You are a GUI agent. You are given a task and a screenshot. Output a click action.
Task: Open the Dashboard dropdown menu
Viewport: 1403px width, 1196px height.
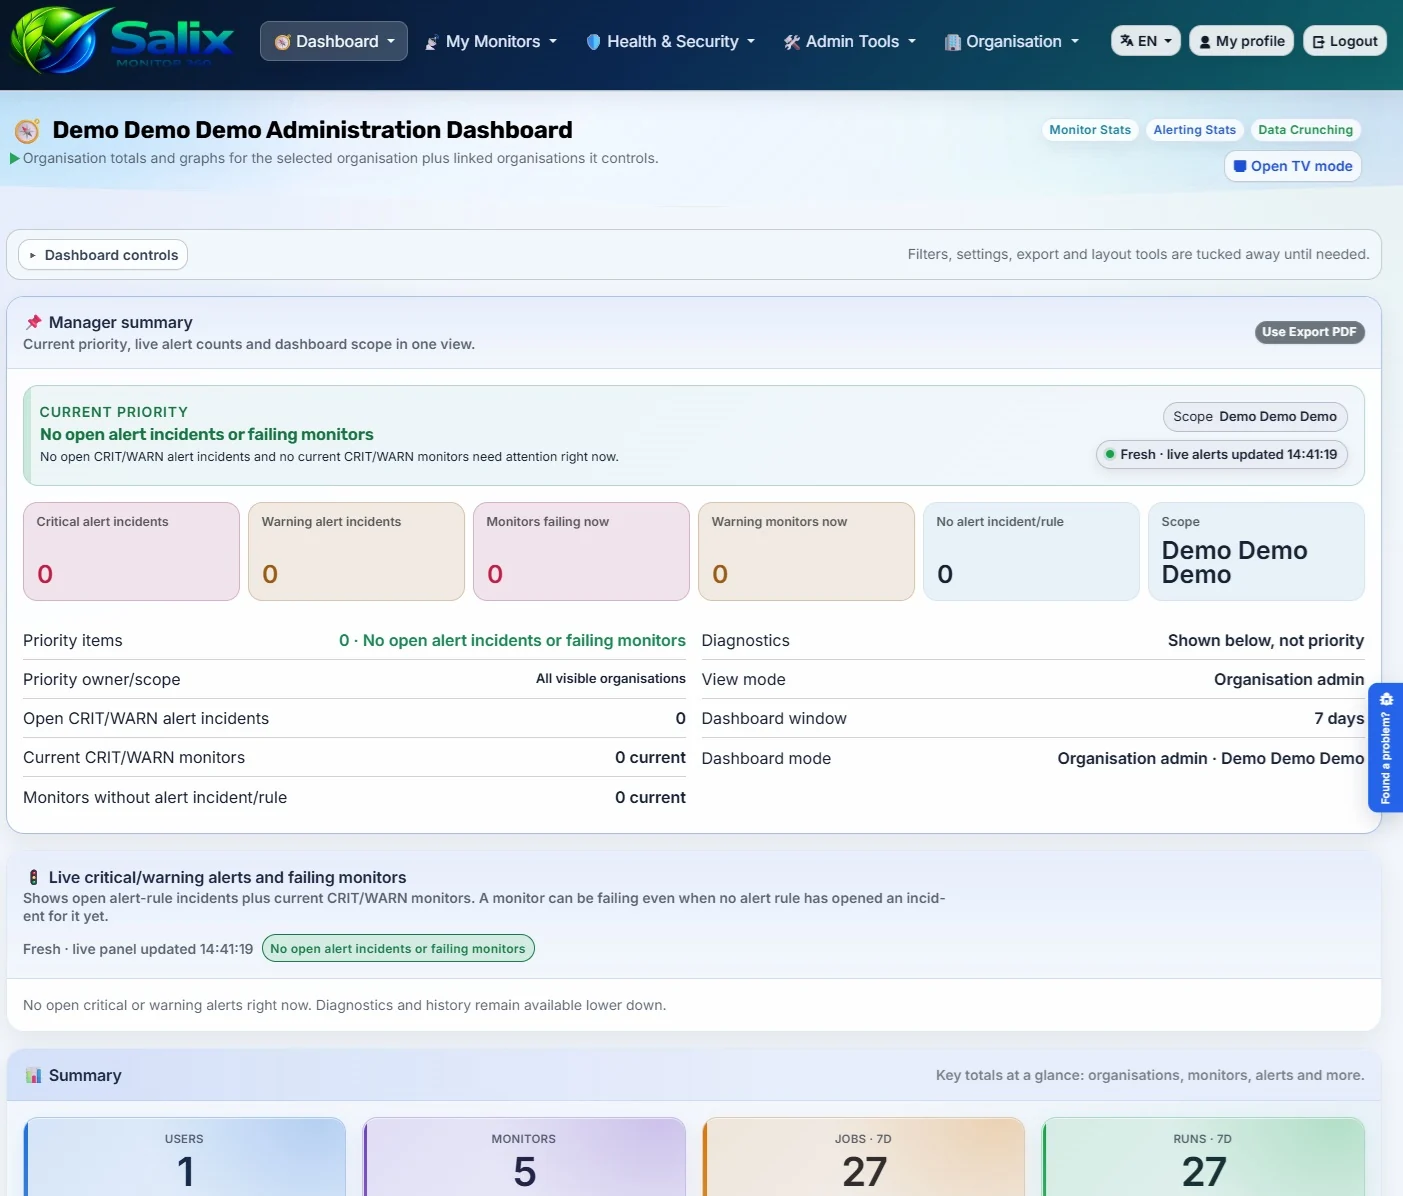(334, 41)
